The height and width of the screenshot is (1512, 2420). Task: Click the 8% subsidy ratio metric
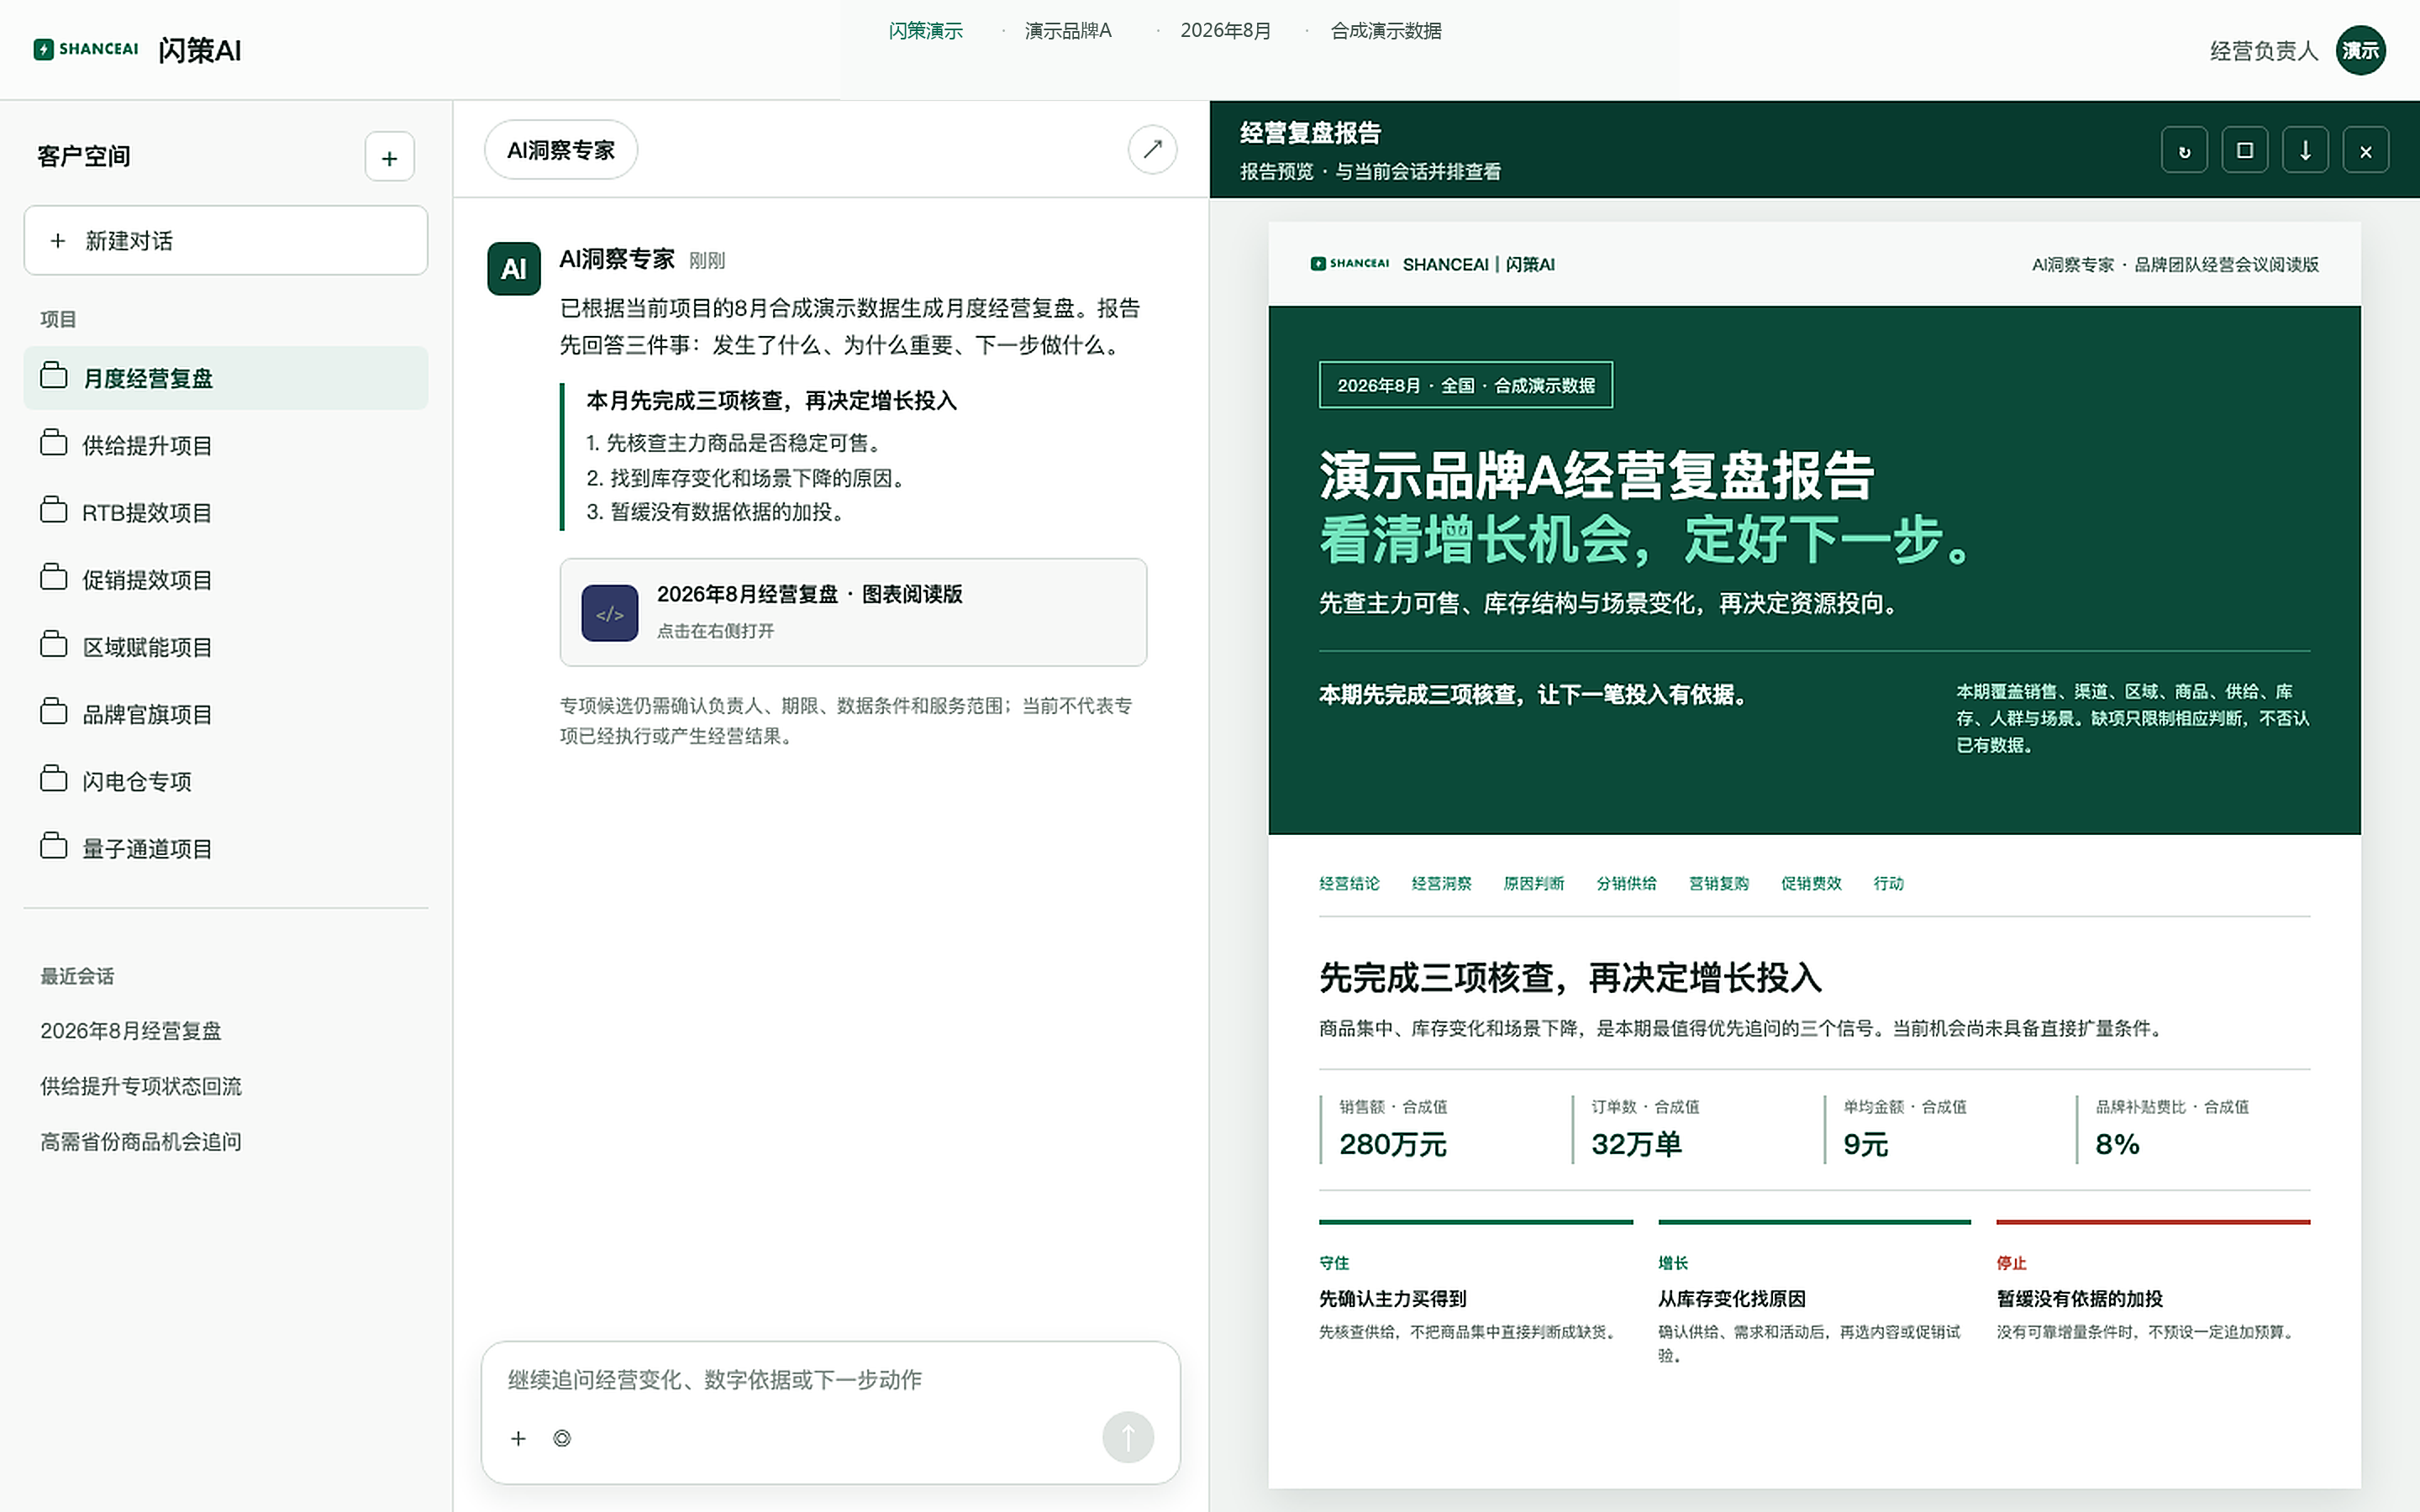click(x=2117, y=1143)
